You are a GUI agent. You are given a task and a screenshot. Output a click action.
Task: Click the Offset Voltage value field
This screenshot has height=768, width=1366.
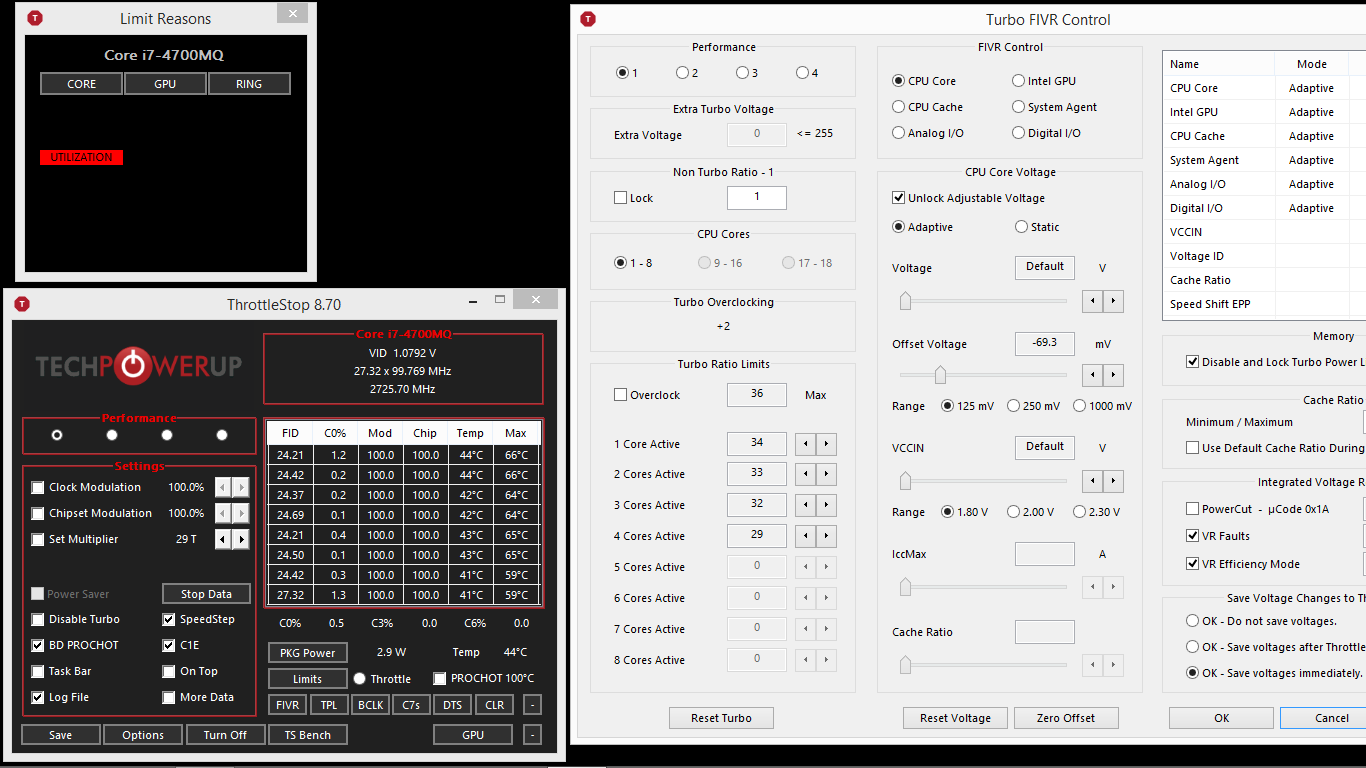1044,343
